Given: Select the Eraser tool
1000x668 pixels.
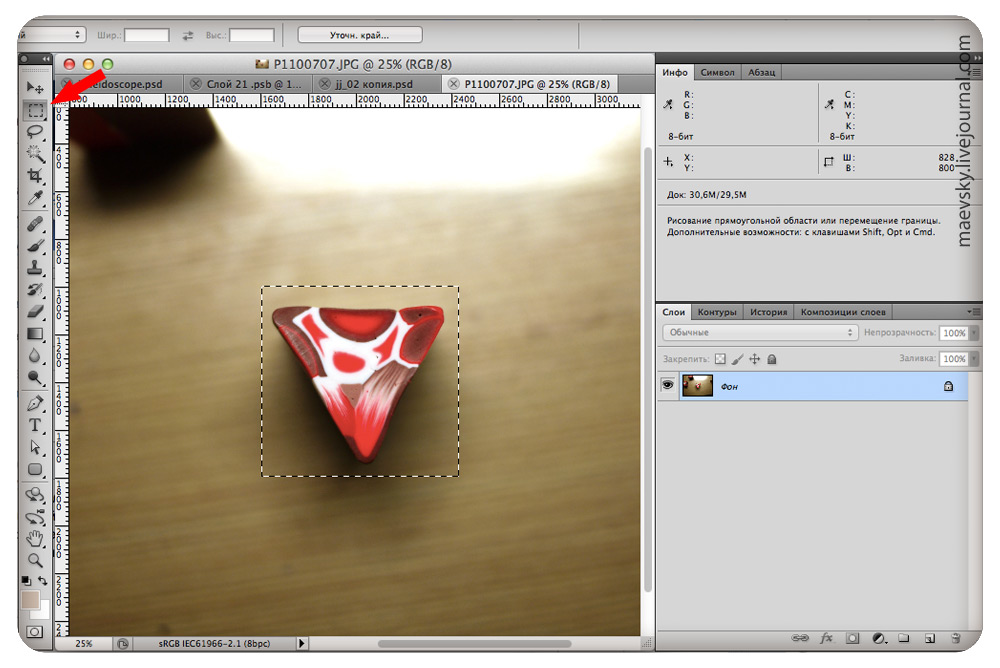Looking at the screenshot, I should pos(35,311).
